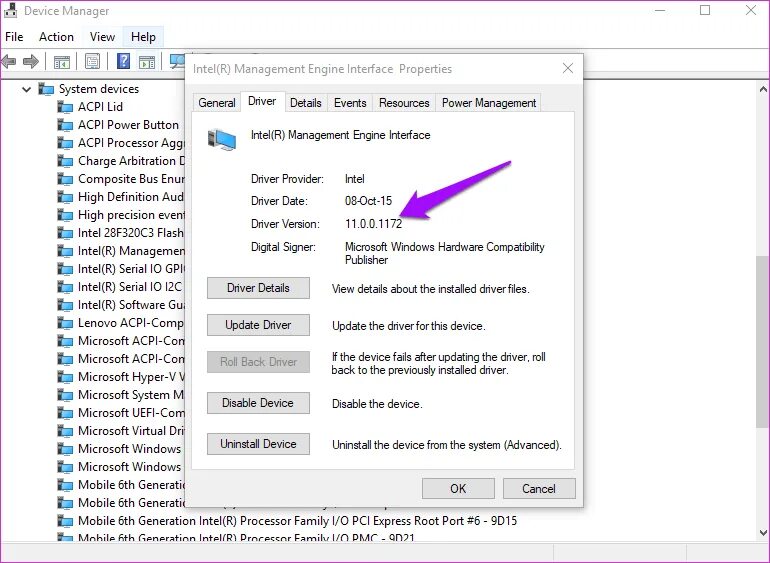This screenshot has width=770, height=563.
Task: Open the Action menu
Action: 56,37
